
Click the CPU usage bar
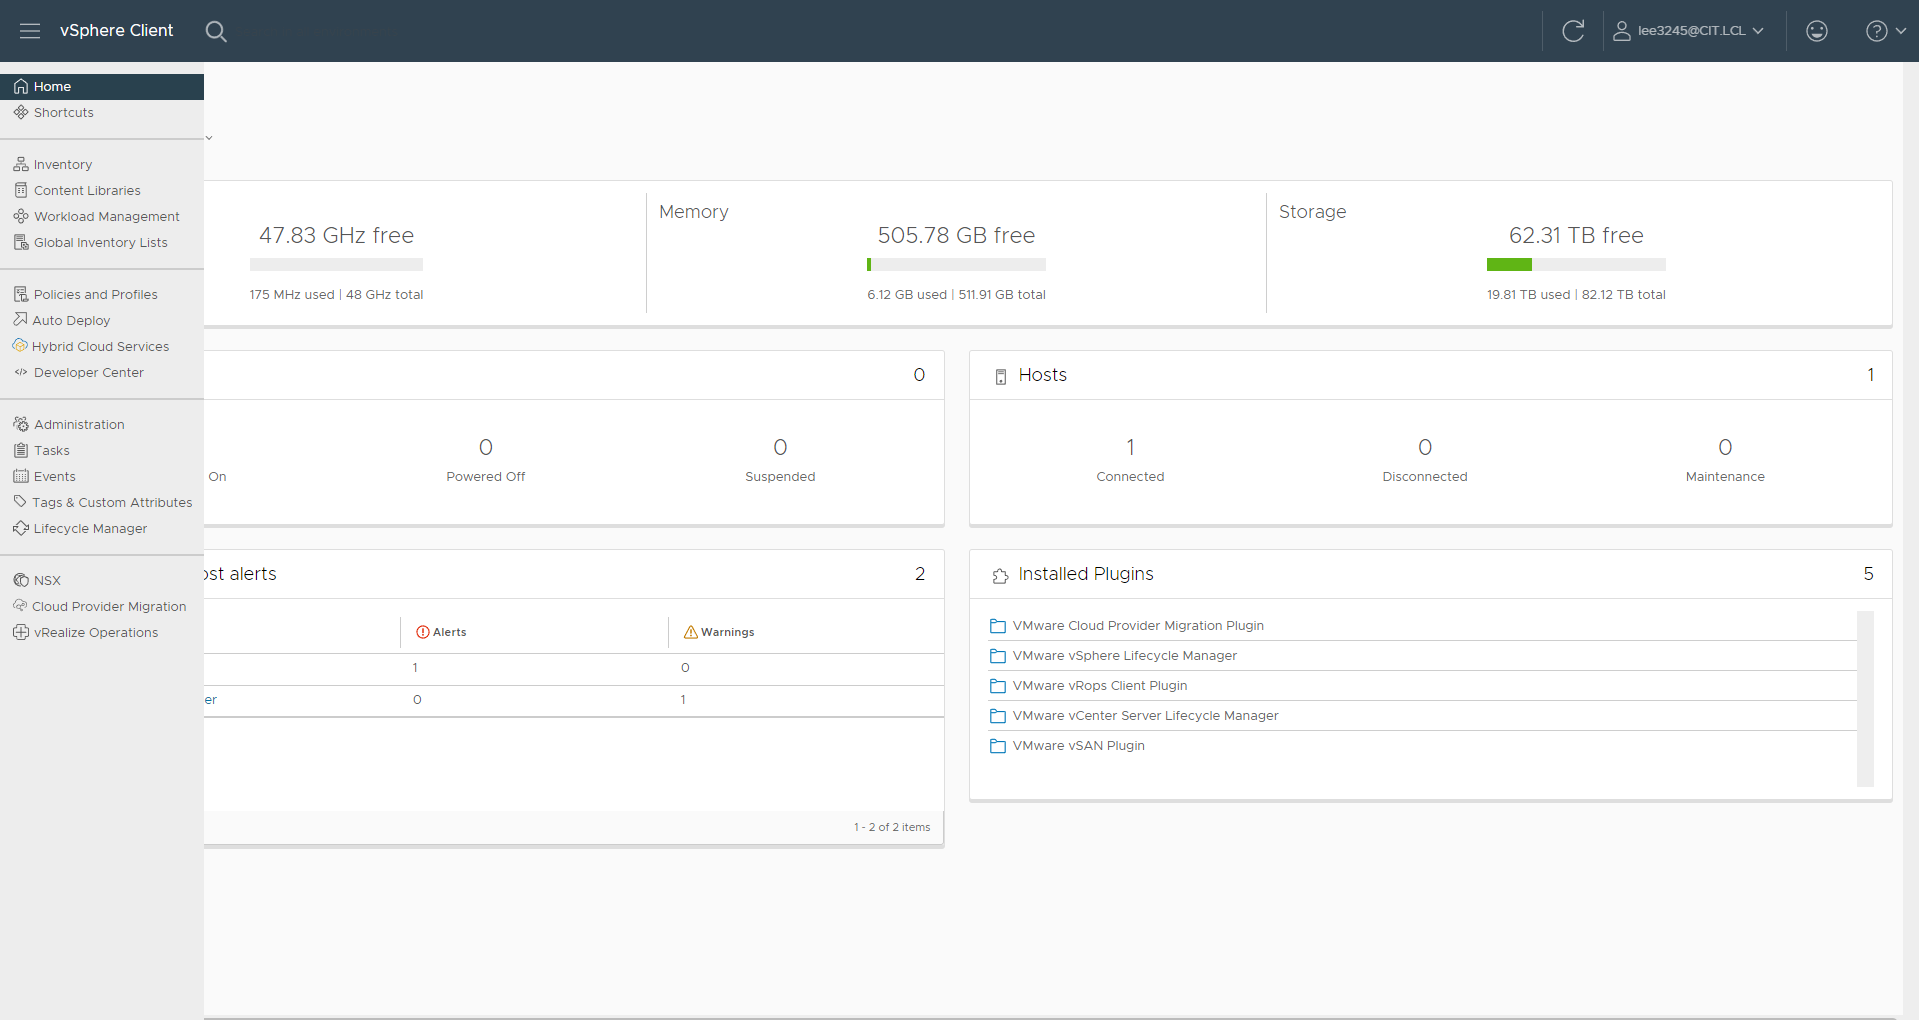pos(336,265)
